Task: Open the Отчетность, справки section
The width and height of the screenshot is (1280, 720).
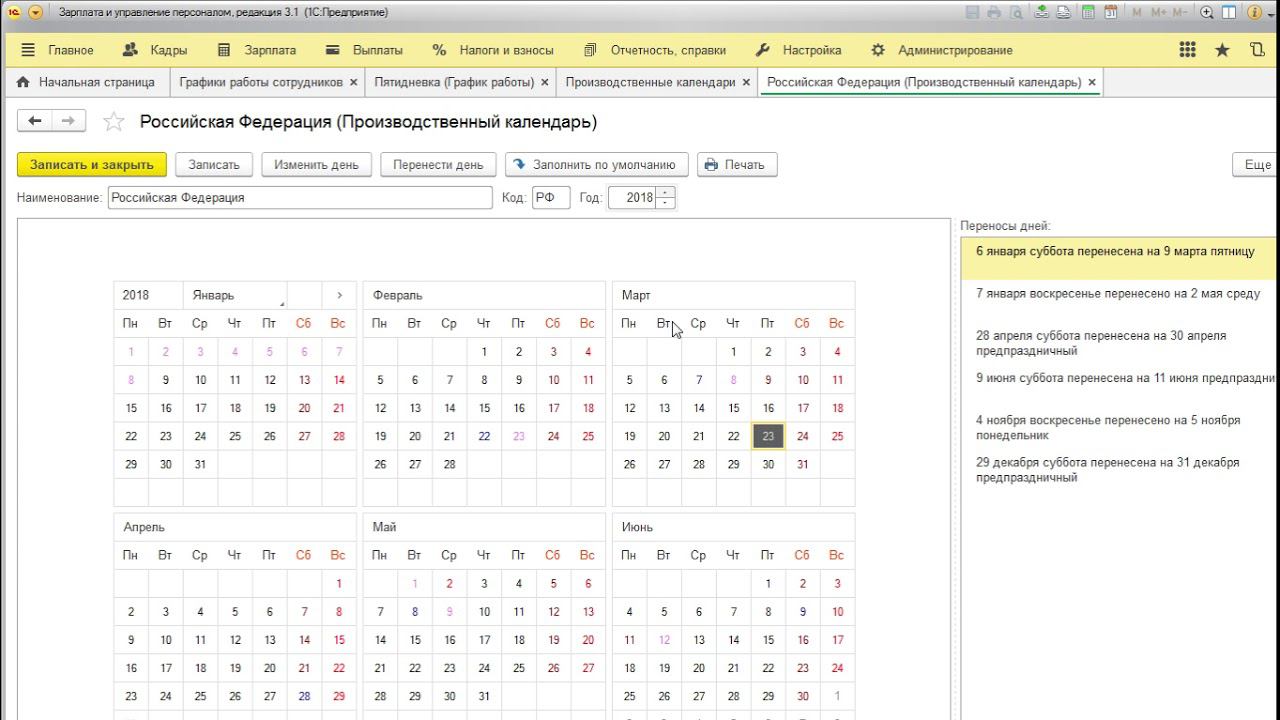Action: 654,50
